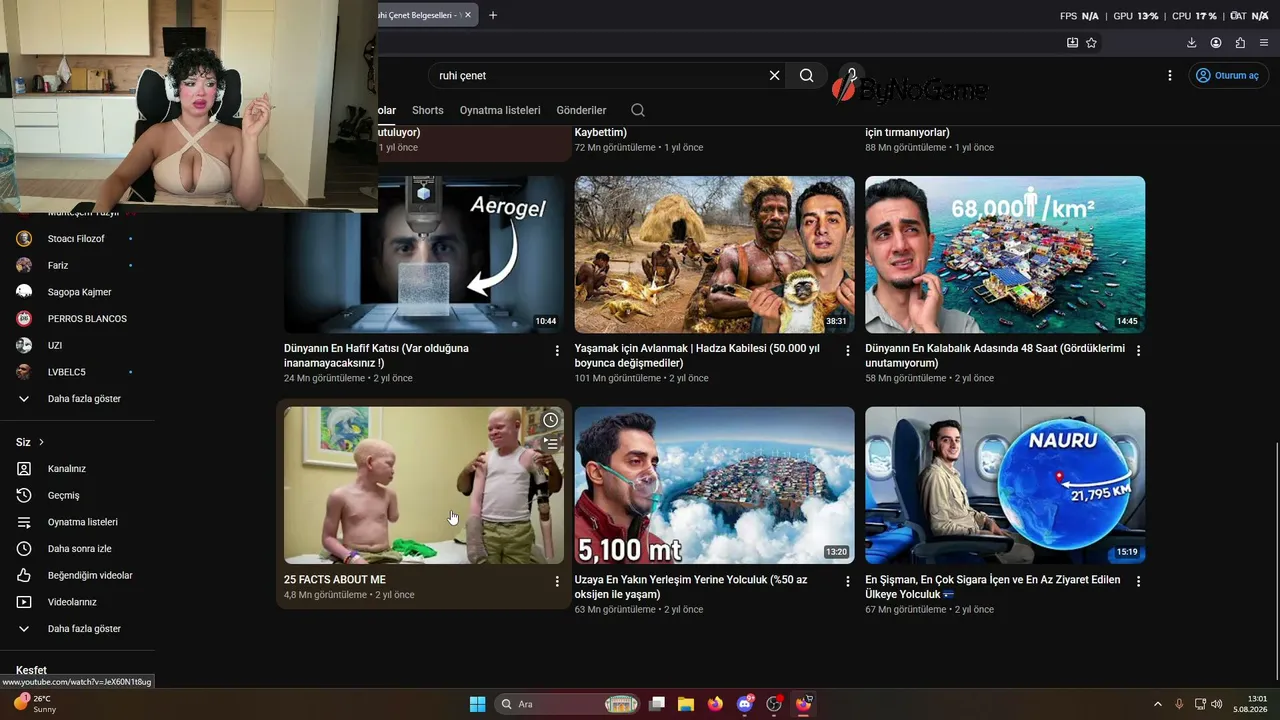Open the Windows Start menu
1280x720 pixels.
click(477, 704)
